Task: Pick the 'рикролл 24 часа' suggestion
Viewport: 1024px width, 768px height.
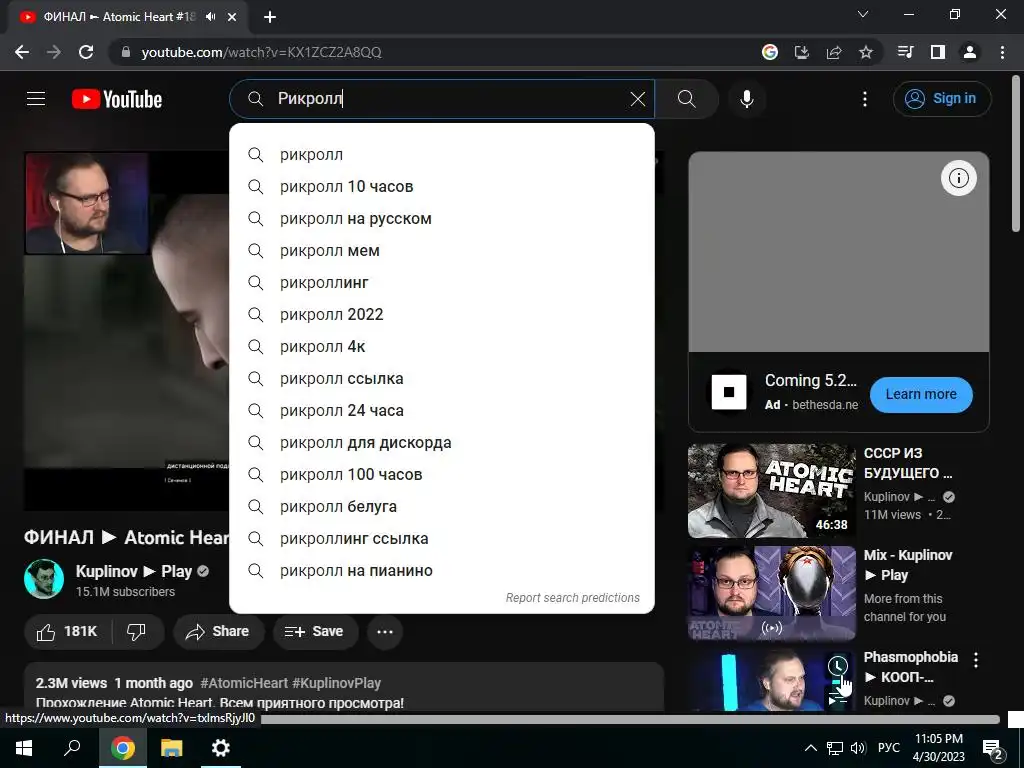Action: click(x=442, y=411)
